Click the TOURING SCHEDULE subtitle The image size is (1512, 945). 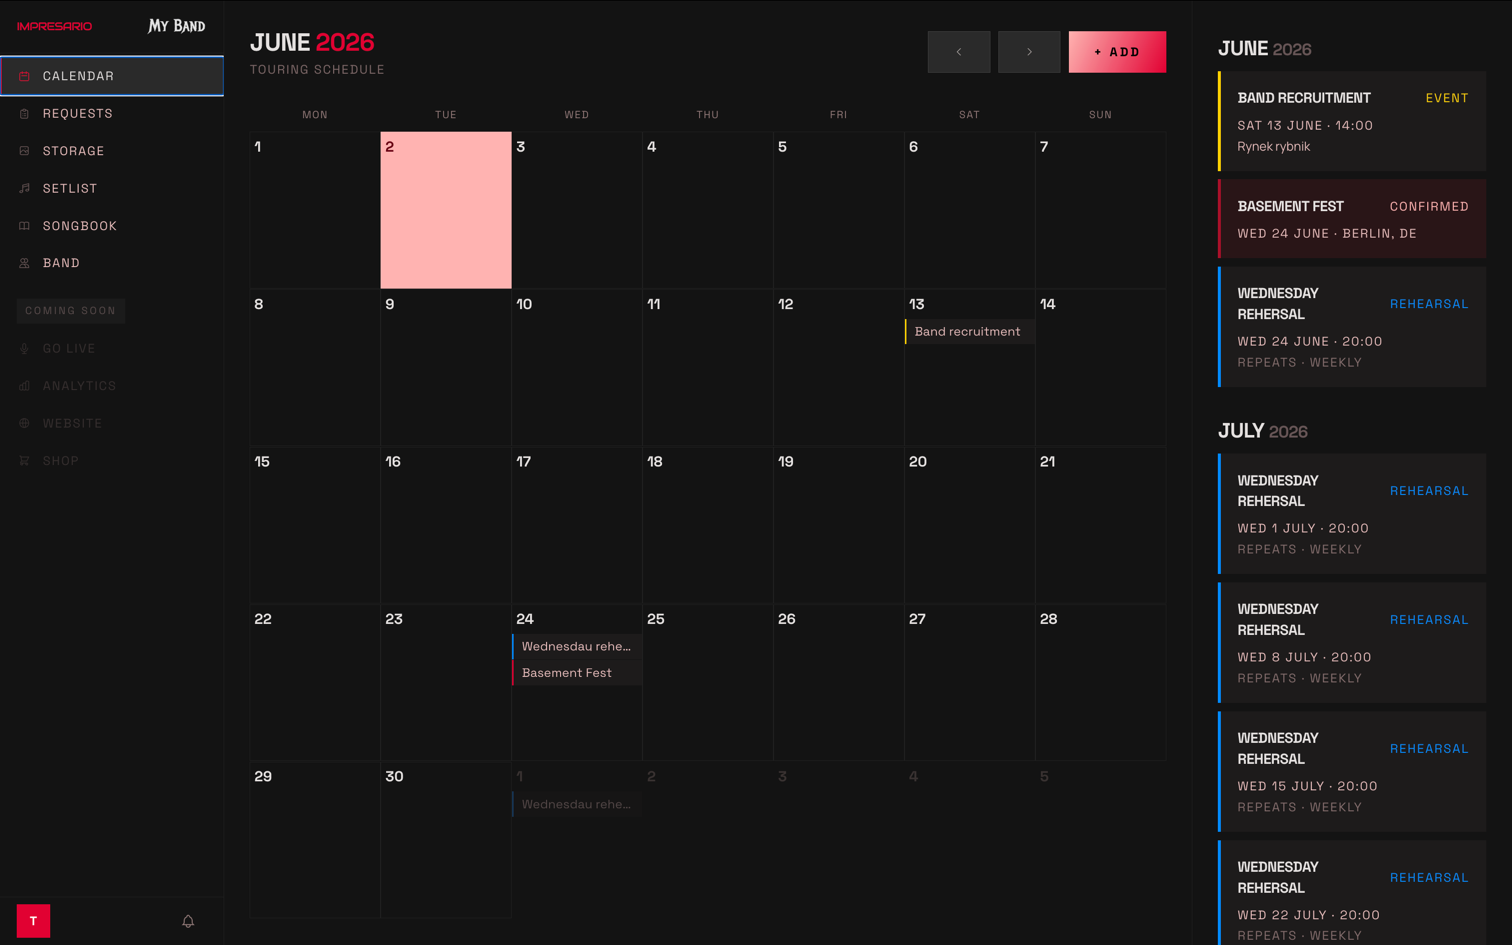tap(317, 70)
